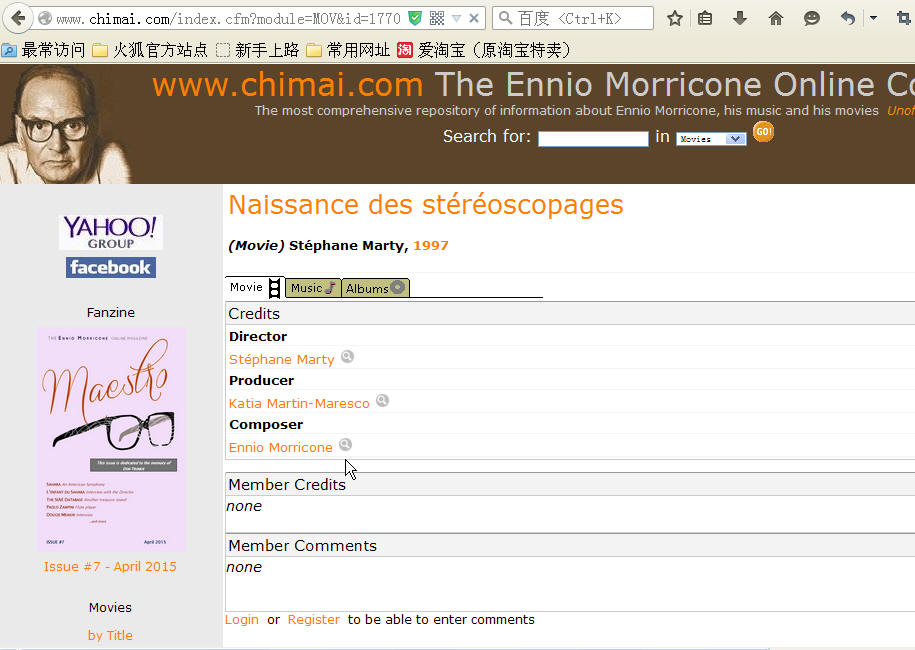Screen dimensions: 915x650
Task: Open the Movies search category dropdown
Action: point(711,139)
